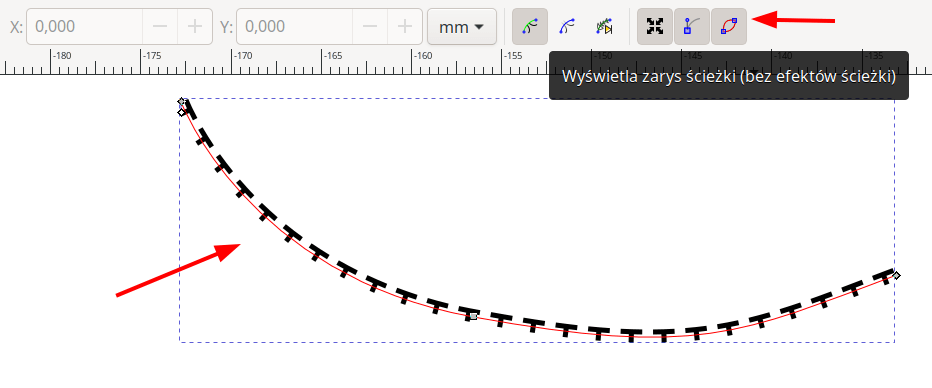Toggle the edit clipping path button
This screenshot has width=932, height=388.
[530, 26]
